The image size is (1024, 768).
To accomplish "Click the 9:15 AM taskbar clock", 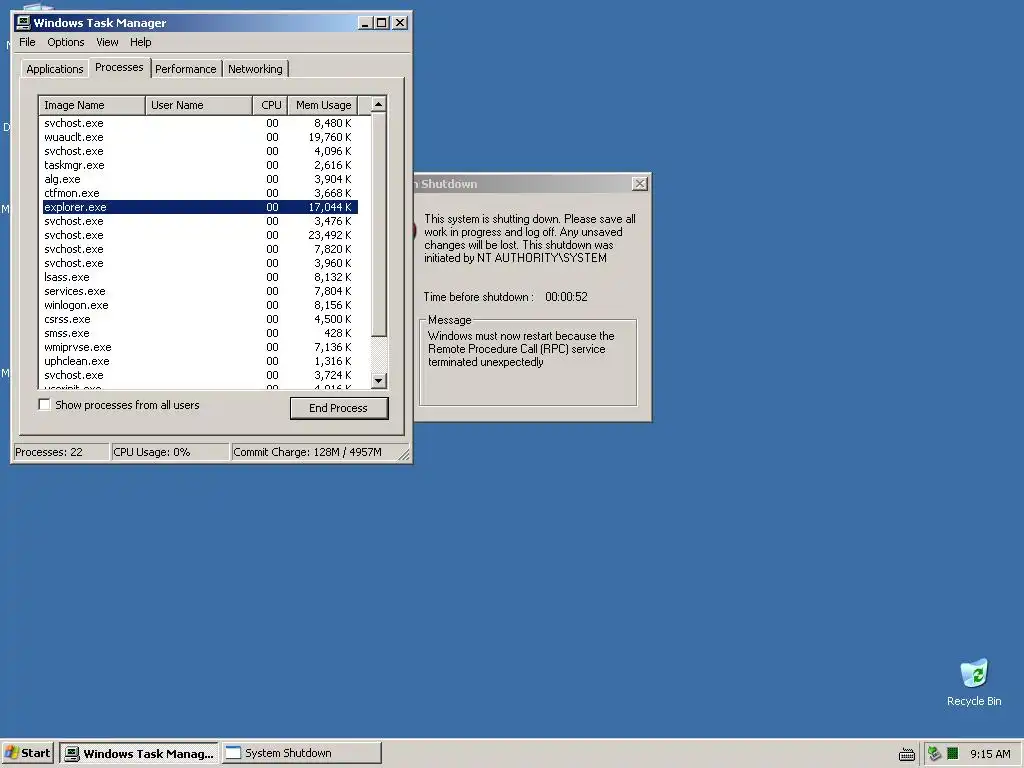I will click(990, 754).
